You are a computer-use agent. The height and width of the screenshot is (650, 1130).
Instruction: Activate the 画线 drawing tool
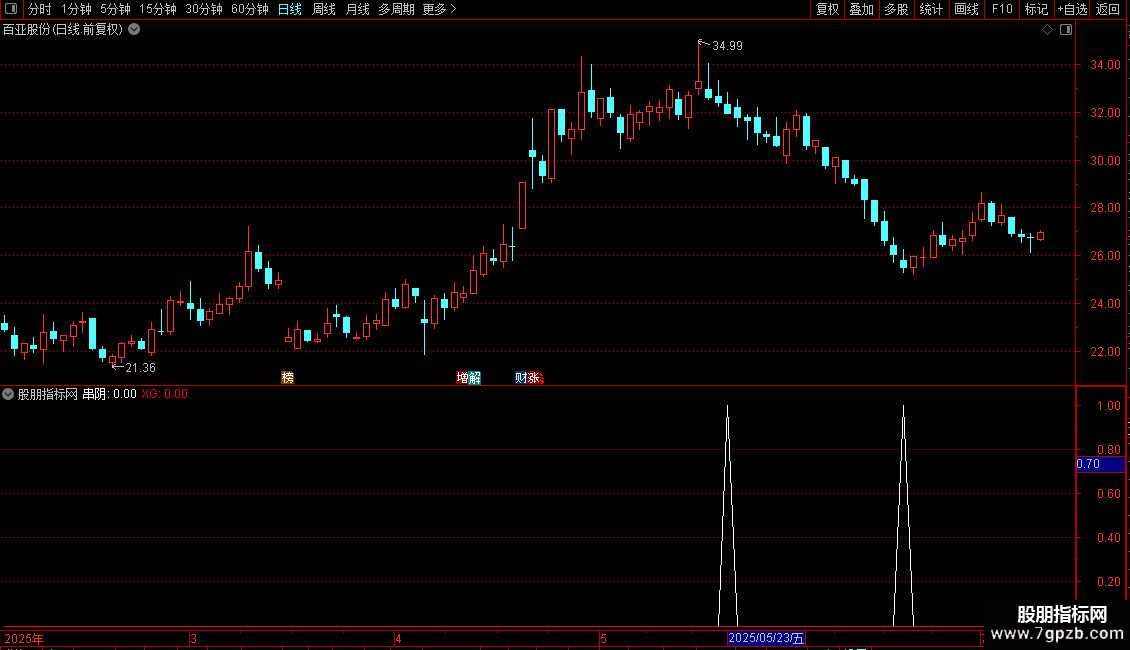966,9
